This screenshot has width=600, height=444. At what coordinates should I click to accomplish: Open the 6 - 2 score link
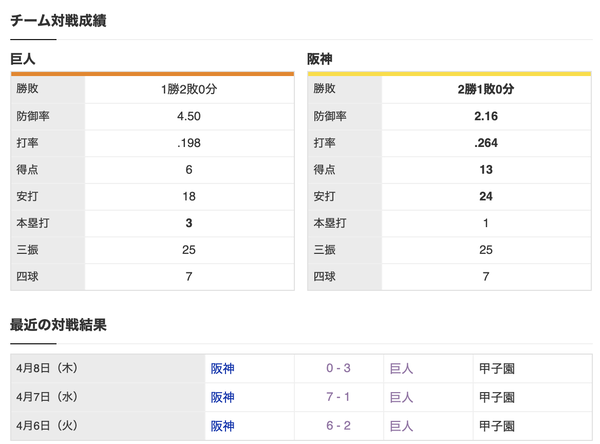(x=338, y=426)
